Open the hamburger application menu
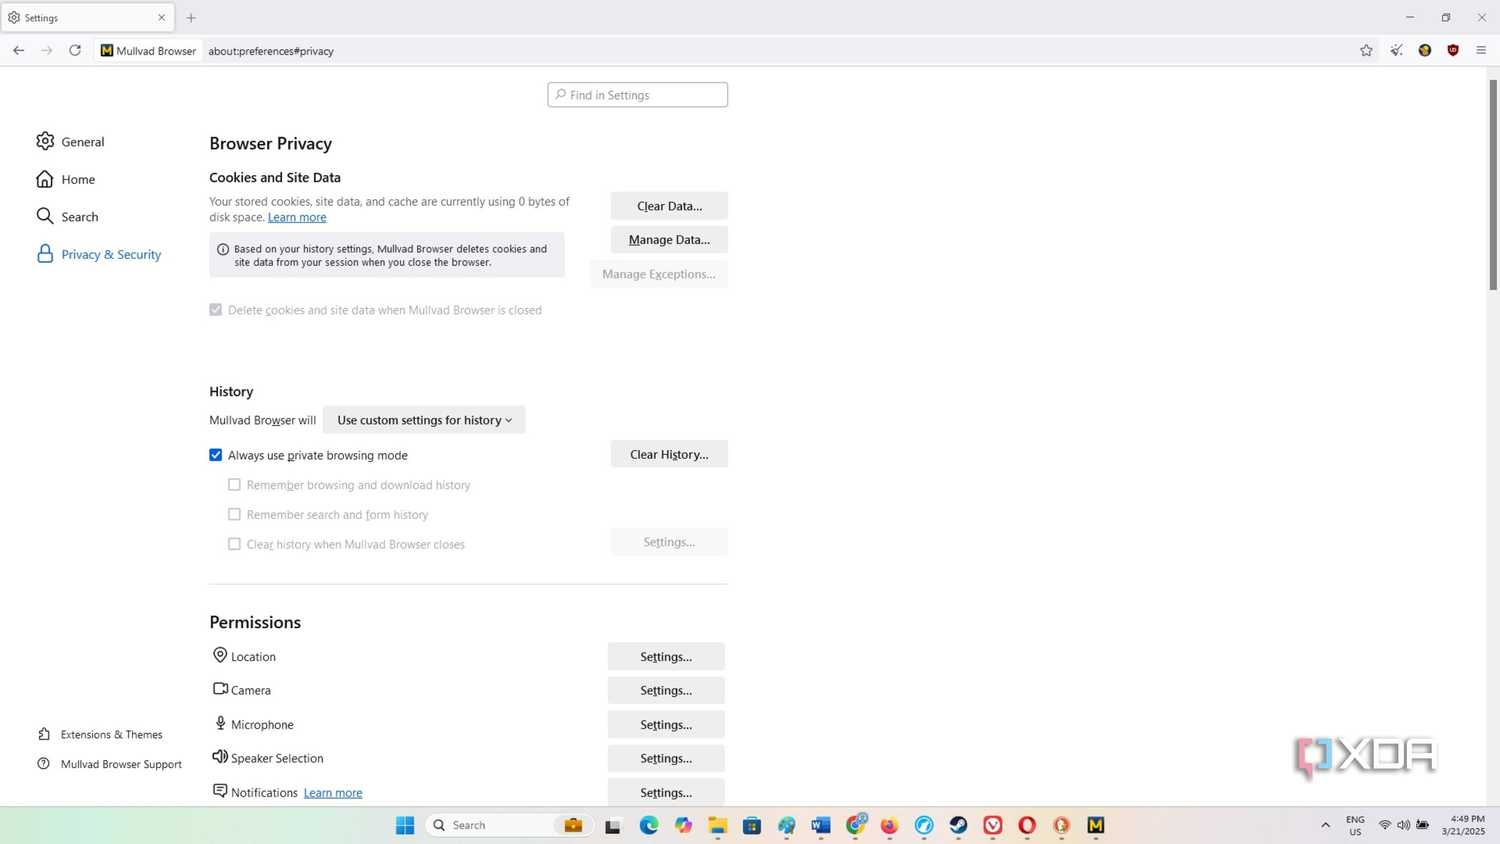Screen dimensions: 1500x844 pos(1481,50)
